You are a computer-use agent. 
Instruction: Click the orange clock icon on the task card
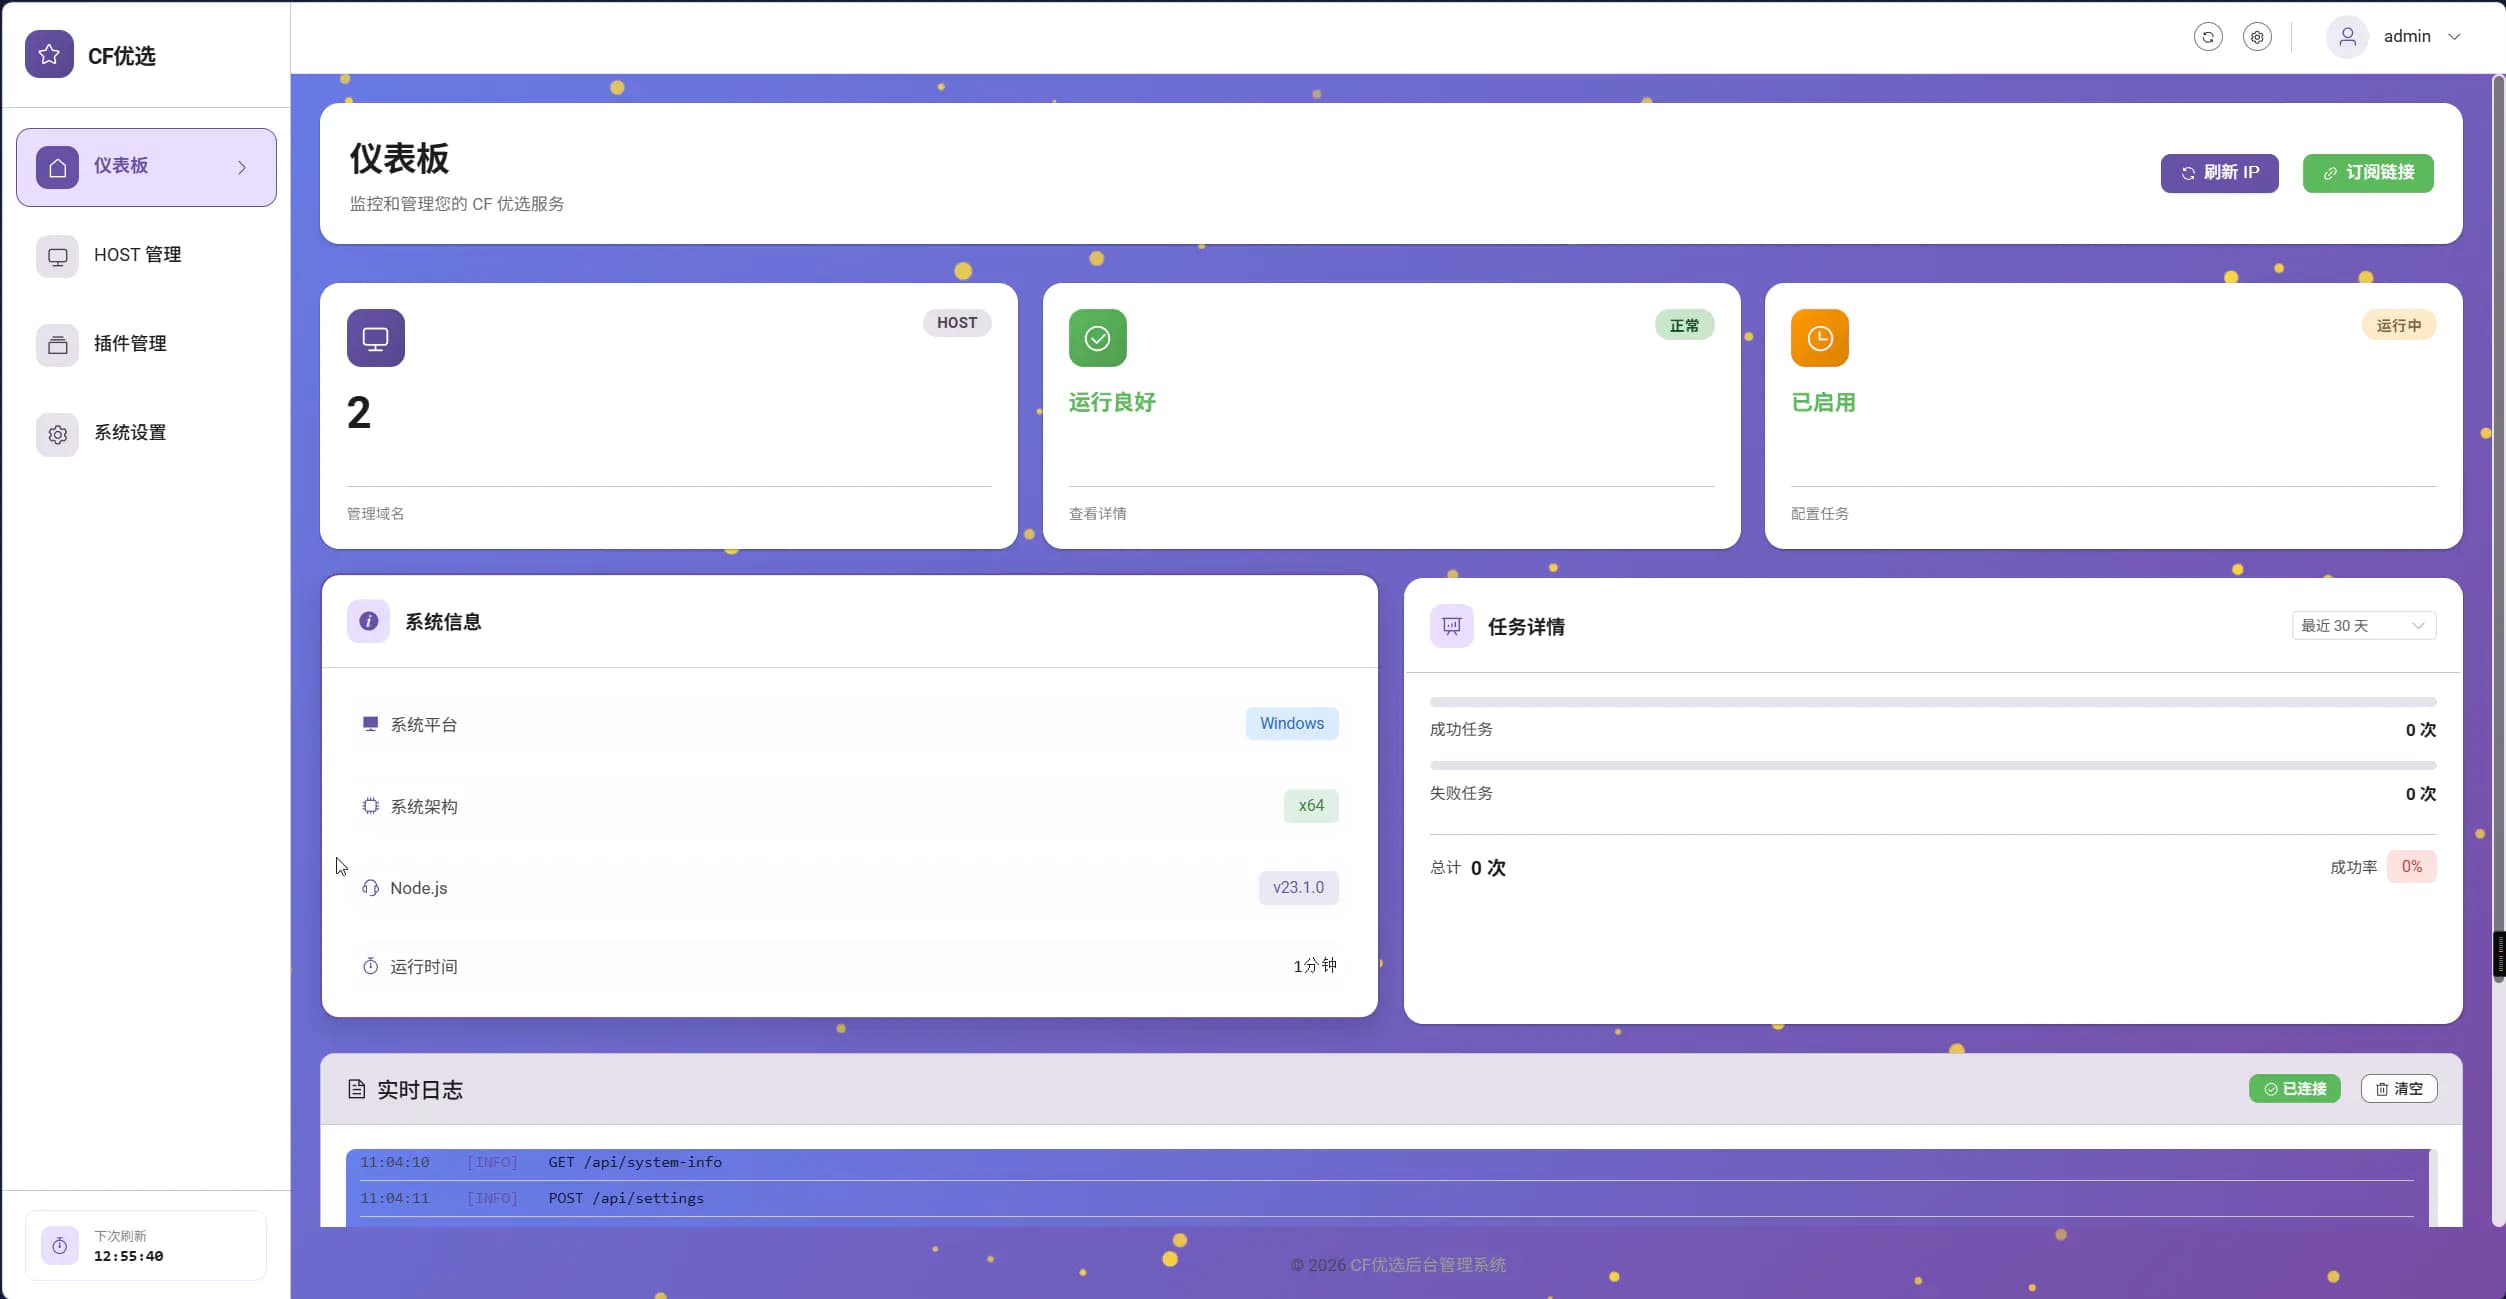(x=1819, y=338)
